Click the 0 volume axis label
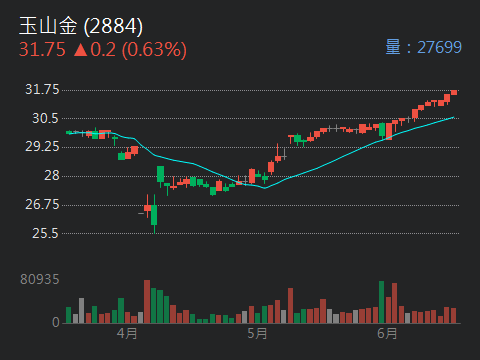This screenshot has width=480, height=360. pyautogui.click(x=56, y=322)
